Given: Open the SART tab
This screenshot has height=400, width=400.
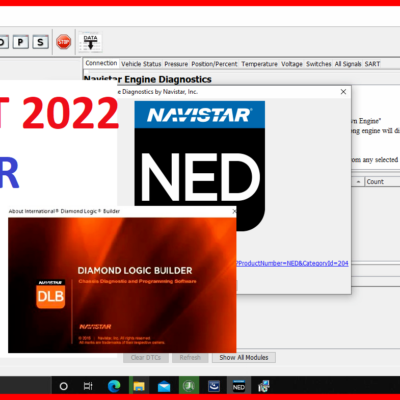Looking at the screenshot, I should (x=372, y=64).
